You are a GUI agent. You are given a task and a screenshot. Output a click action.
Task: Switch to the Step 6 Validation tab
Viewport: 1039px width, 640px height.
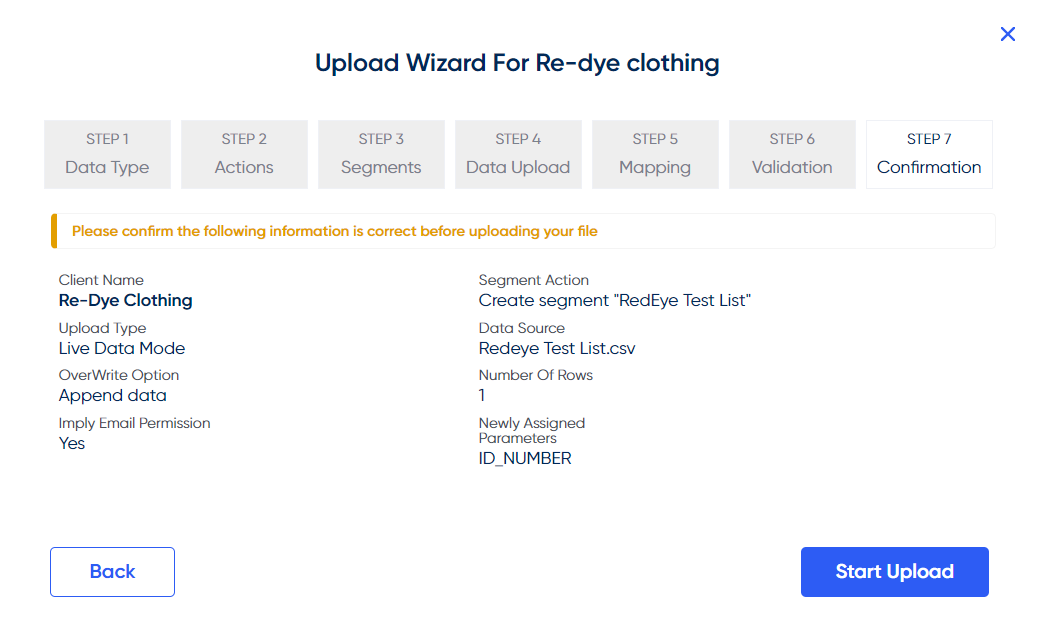pyautogui.click(x=792, y=154)
